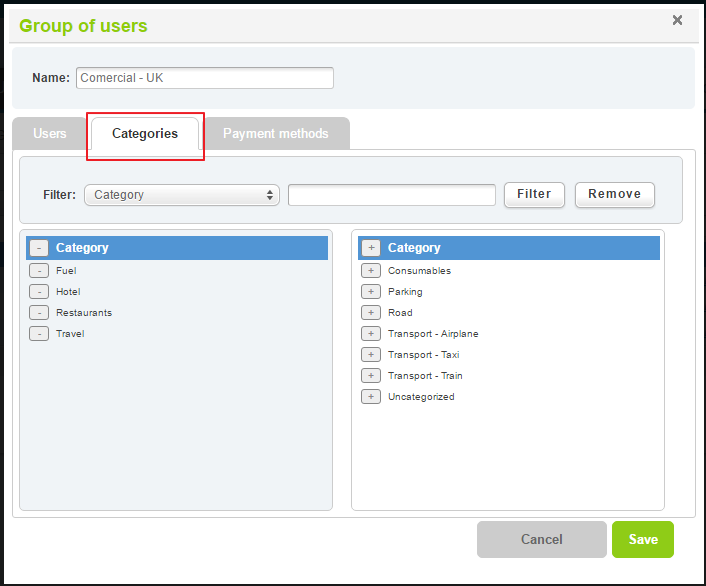706x586 pixels.
Task: Add the Uncategorized category
Action: [371, 397]
